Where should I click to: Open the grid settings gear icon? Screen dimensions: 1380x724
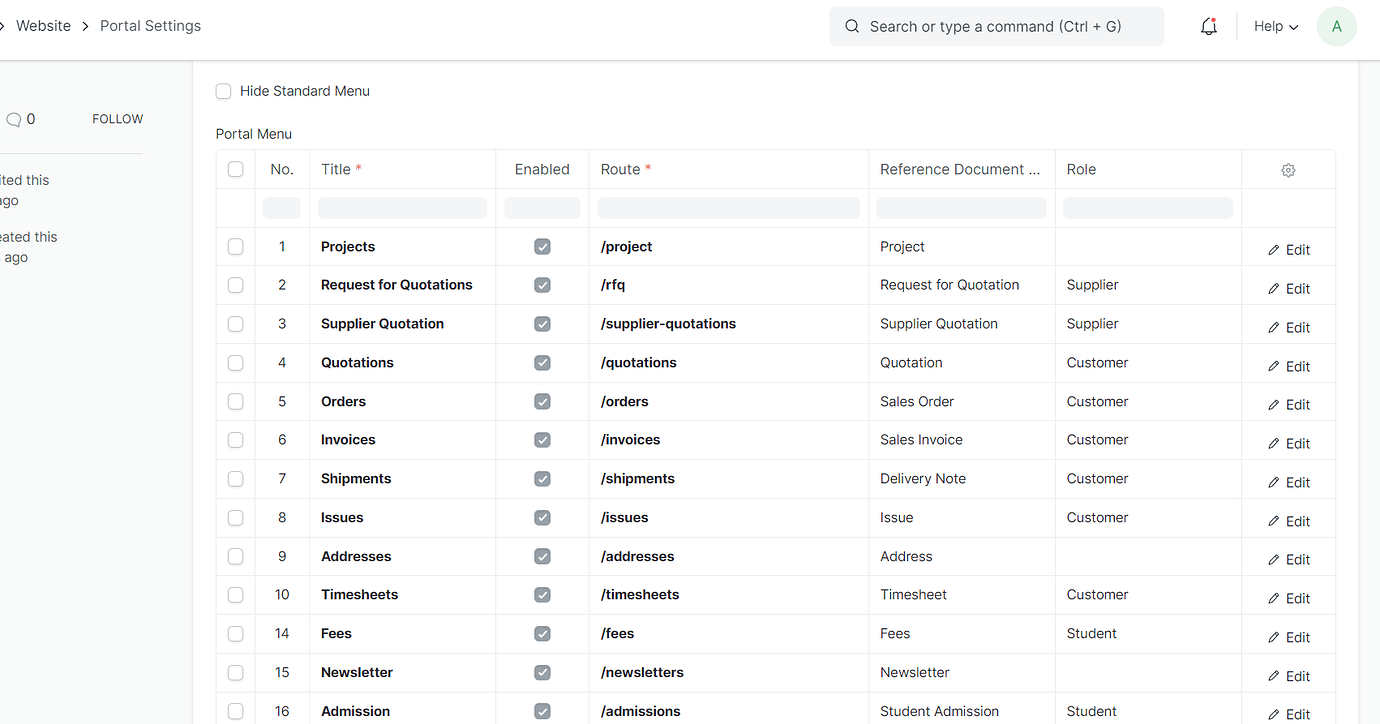(1288, 169)
